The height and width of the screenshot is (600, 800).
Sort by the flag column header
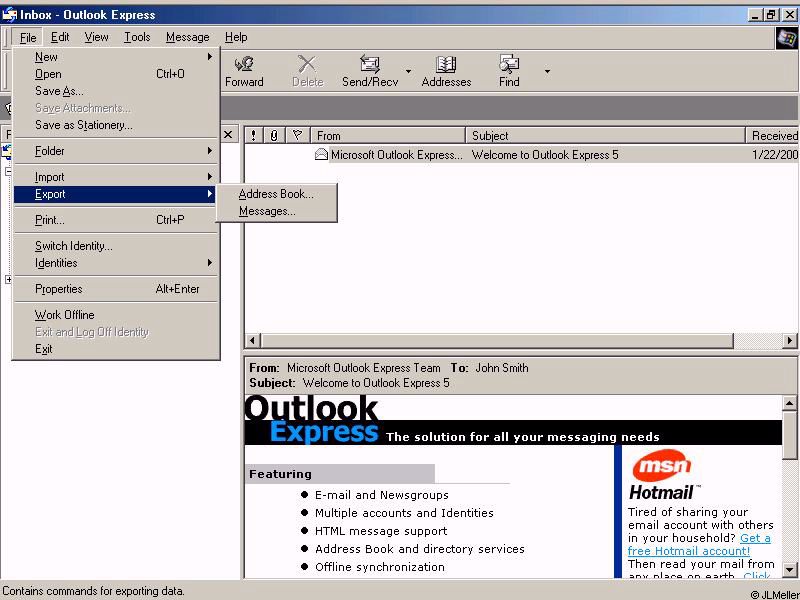[297, 135]
